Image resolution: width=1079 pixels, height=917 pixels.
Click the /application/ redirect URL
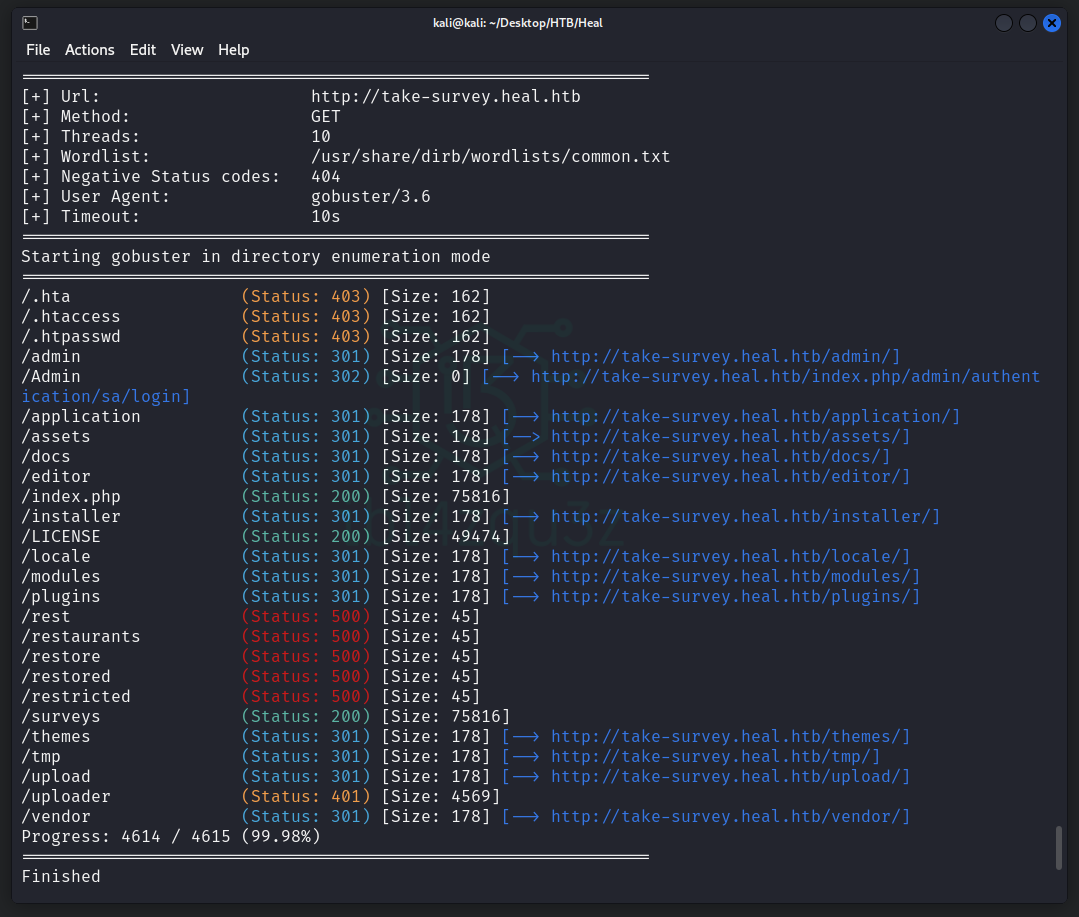pos(755,417)
